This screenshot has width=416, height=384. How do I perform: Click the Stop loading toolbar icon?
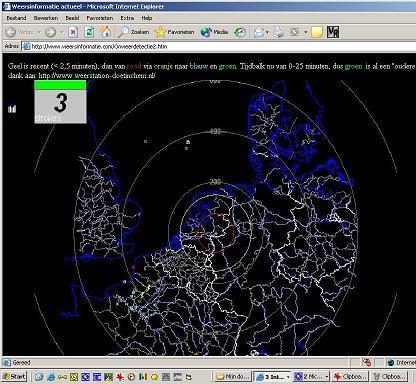pyautogui.click(x=73, y=32)
